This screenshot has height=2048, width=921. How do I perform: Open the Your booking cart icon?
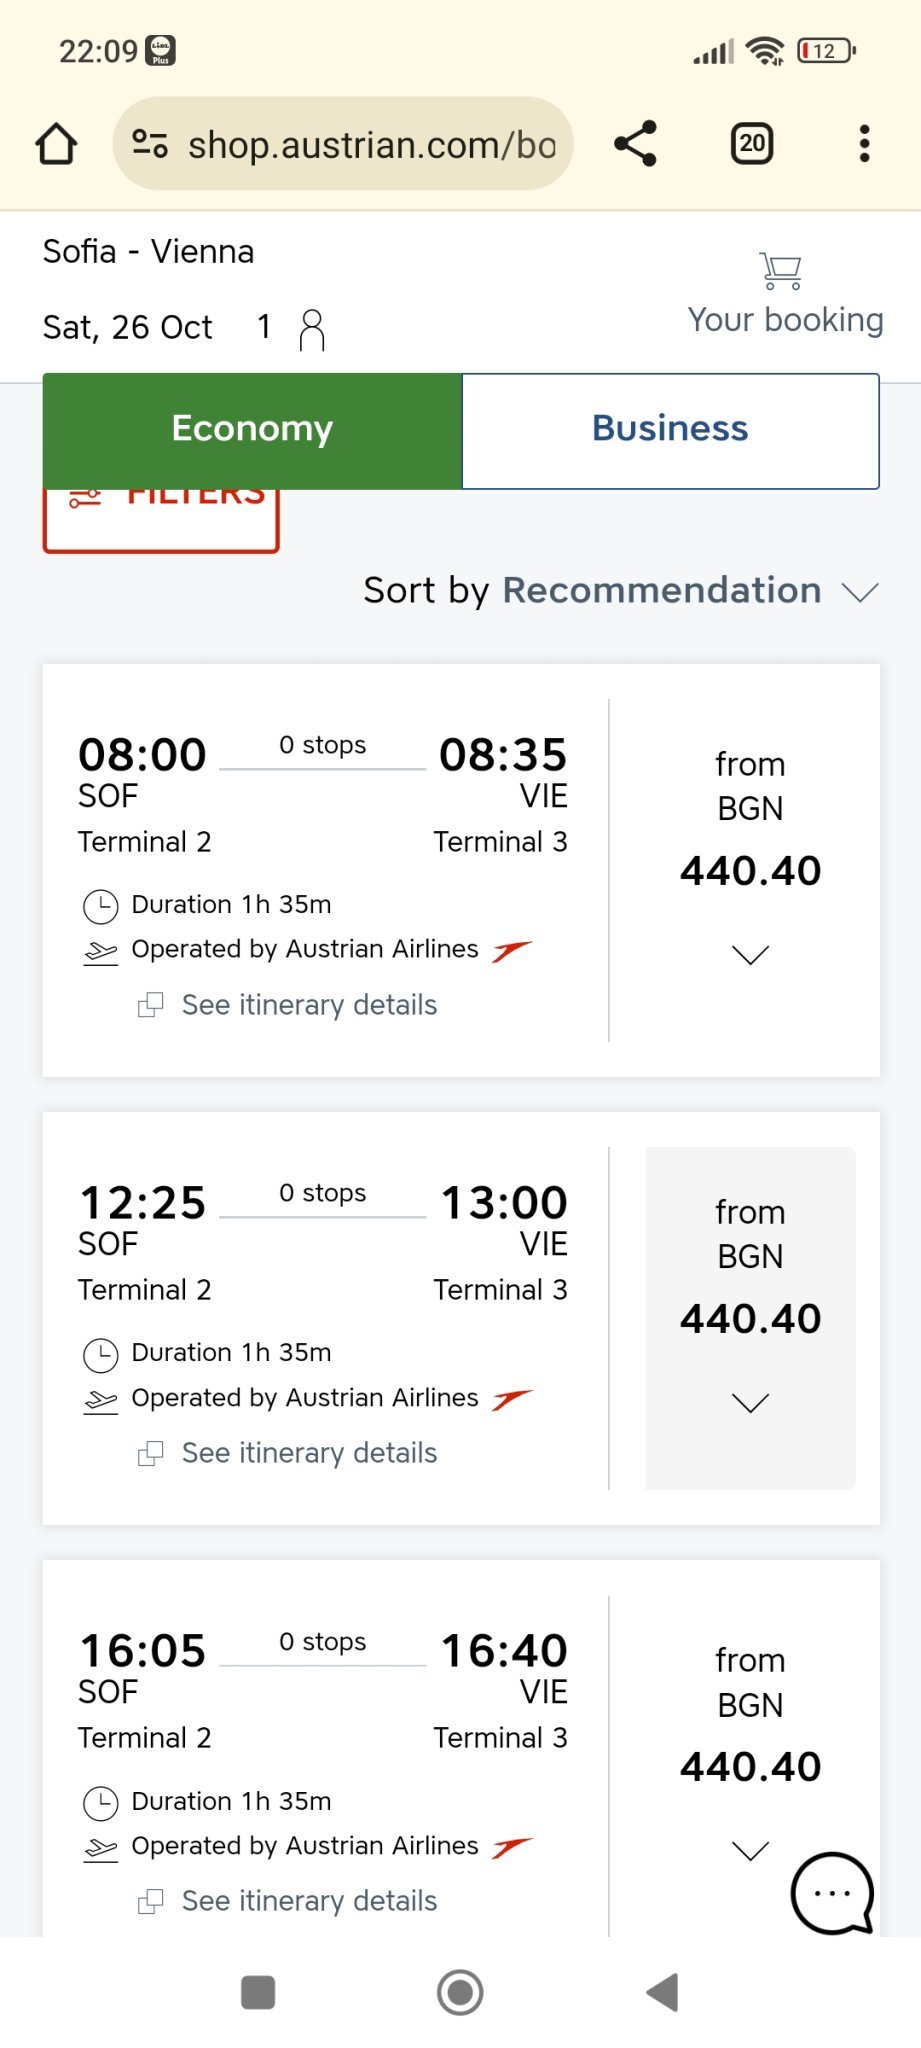click(x=781, y=271)
